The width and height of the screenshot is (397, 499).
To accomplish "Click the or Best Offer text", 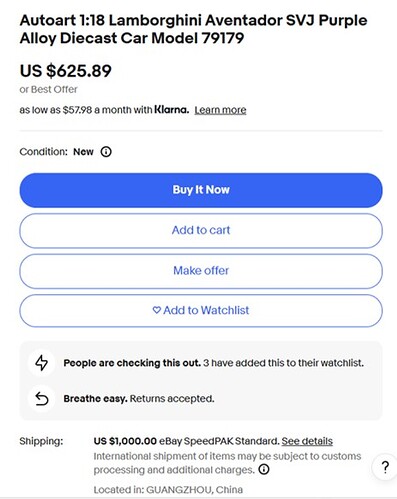I will tap(48, 89).
